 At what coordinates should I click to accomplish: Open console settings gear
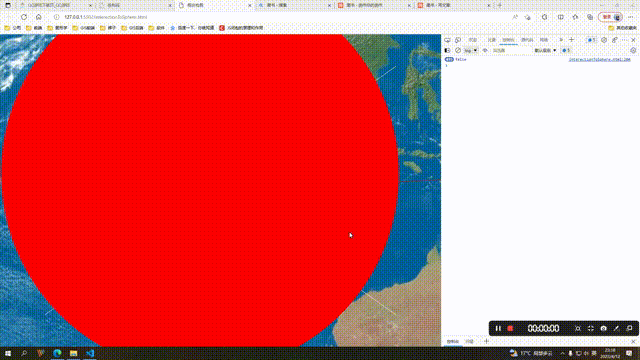click(x=633, y=51)
